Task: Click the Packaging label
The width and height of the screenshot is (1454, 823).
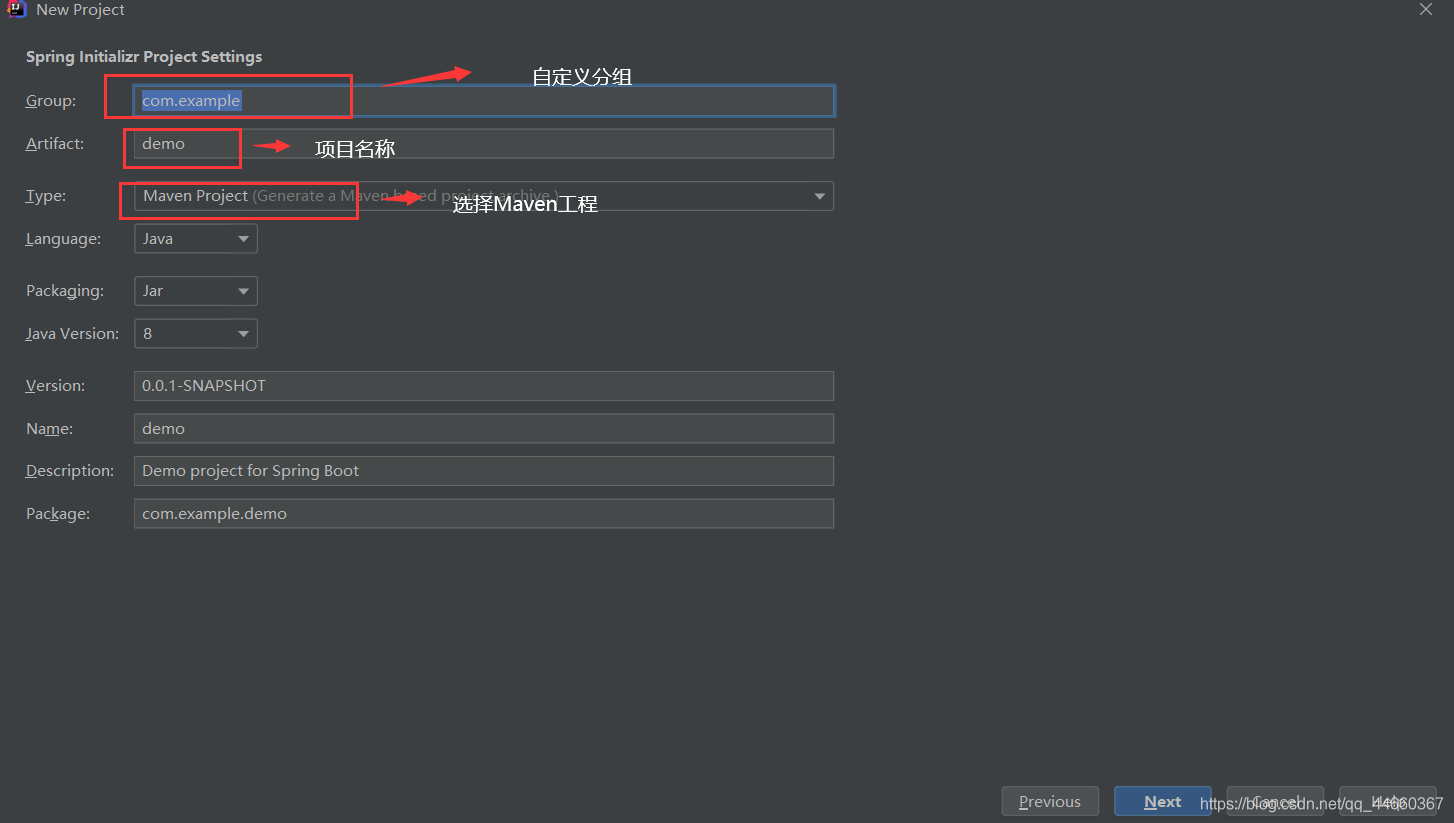Action: (x=65, y=291)
